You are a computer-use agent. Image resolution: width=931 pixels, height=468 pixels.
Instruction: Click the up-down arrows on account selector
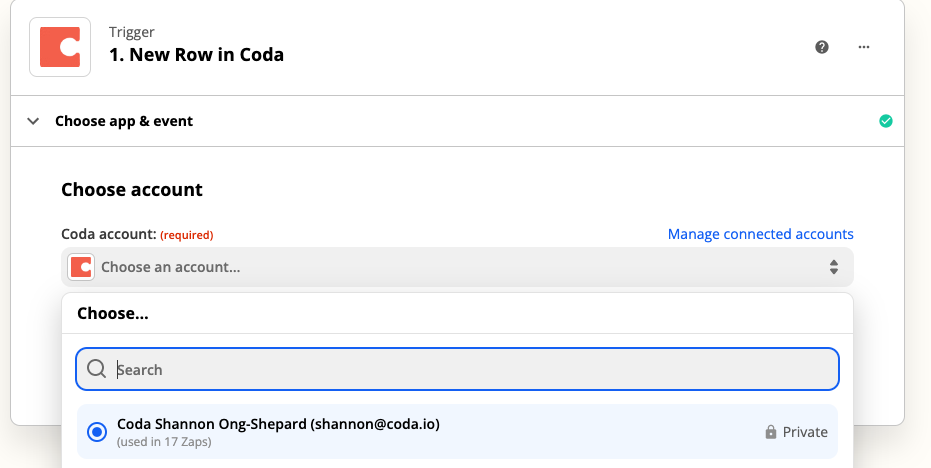pos(834,267)
